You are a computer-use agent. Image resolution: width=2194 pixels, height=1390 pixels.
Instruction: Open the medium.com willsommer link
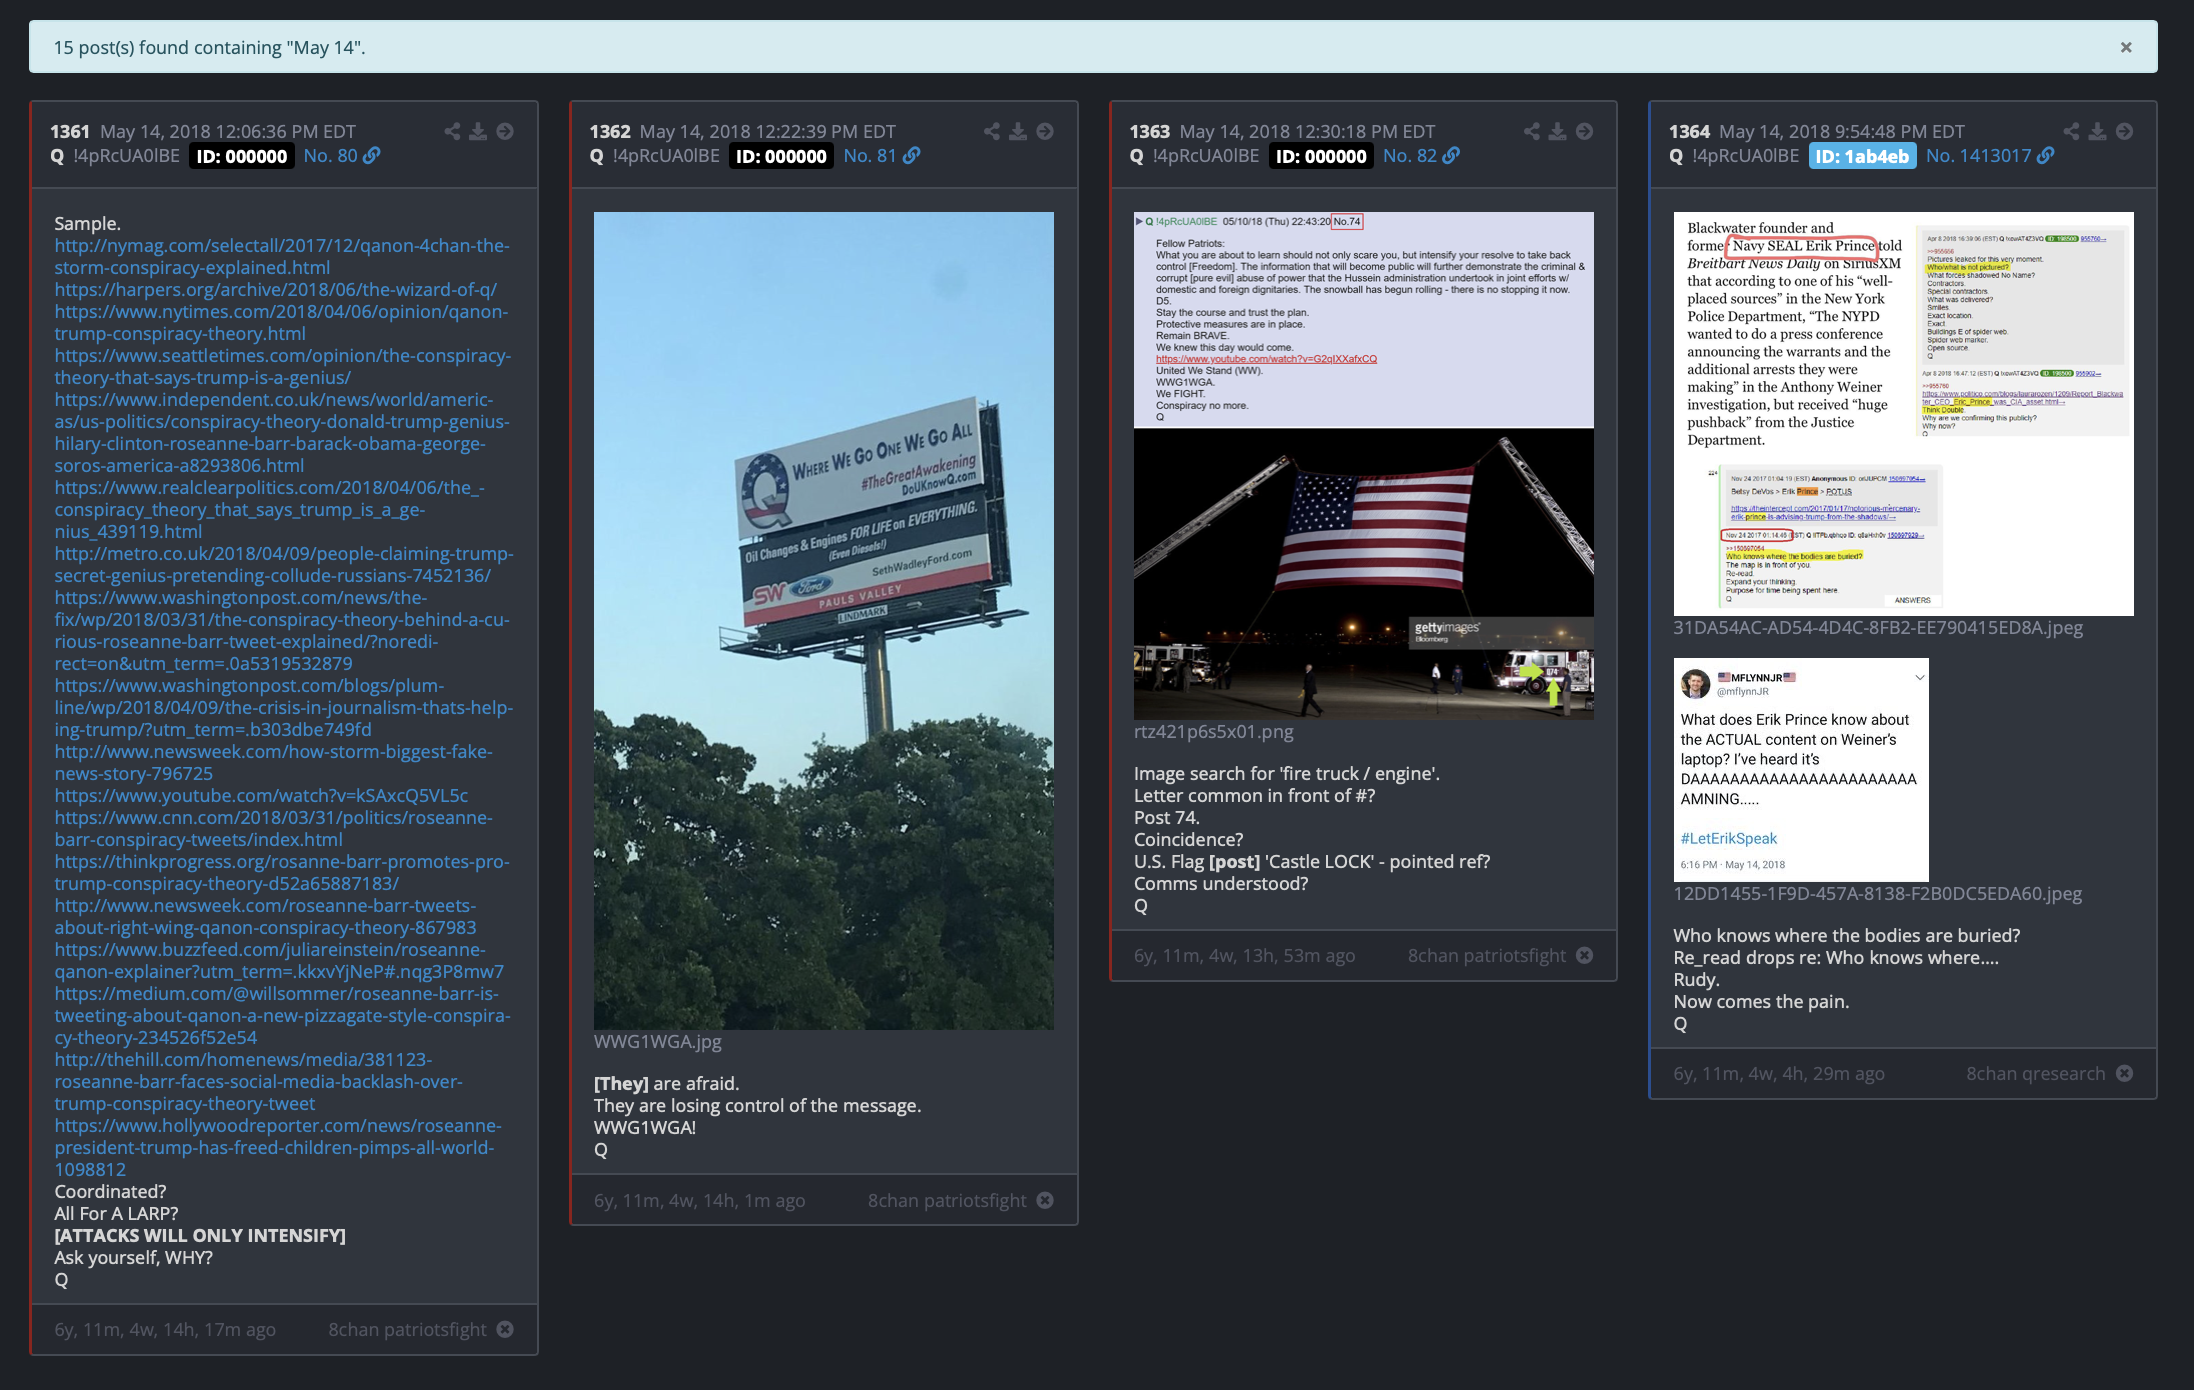(x=282, y=1016)
